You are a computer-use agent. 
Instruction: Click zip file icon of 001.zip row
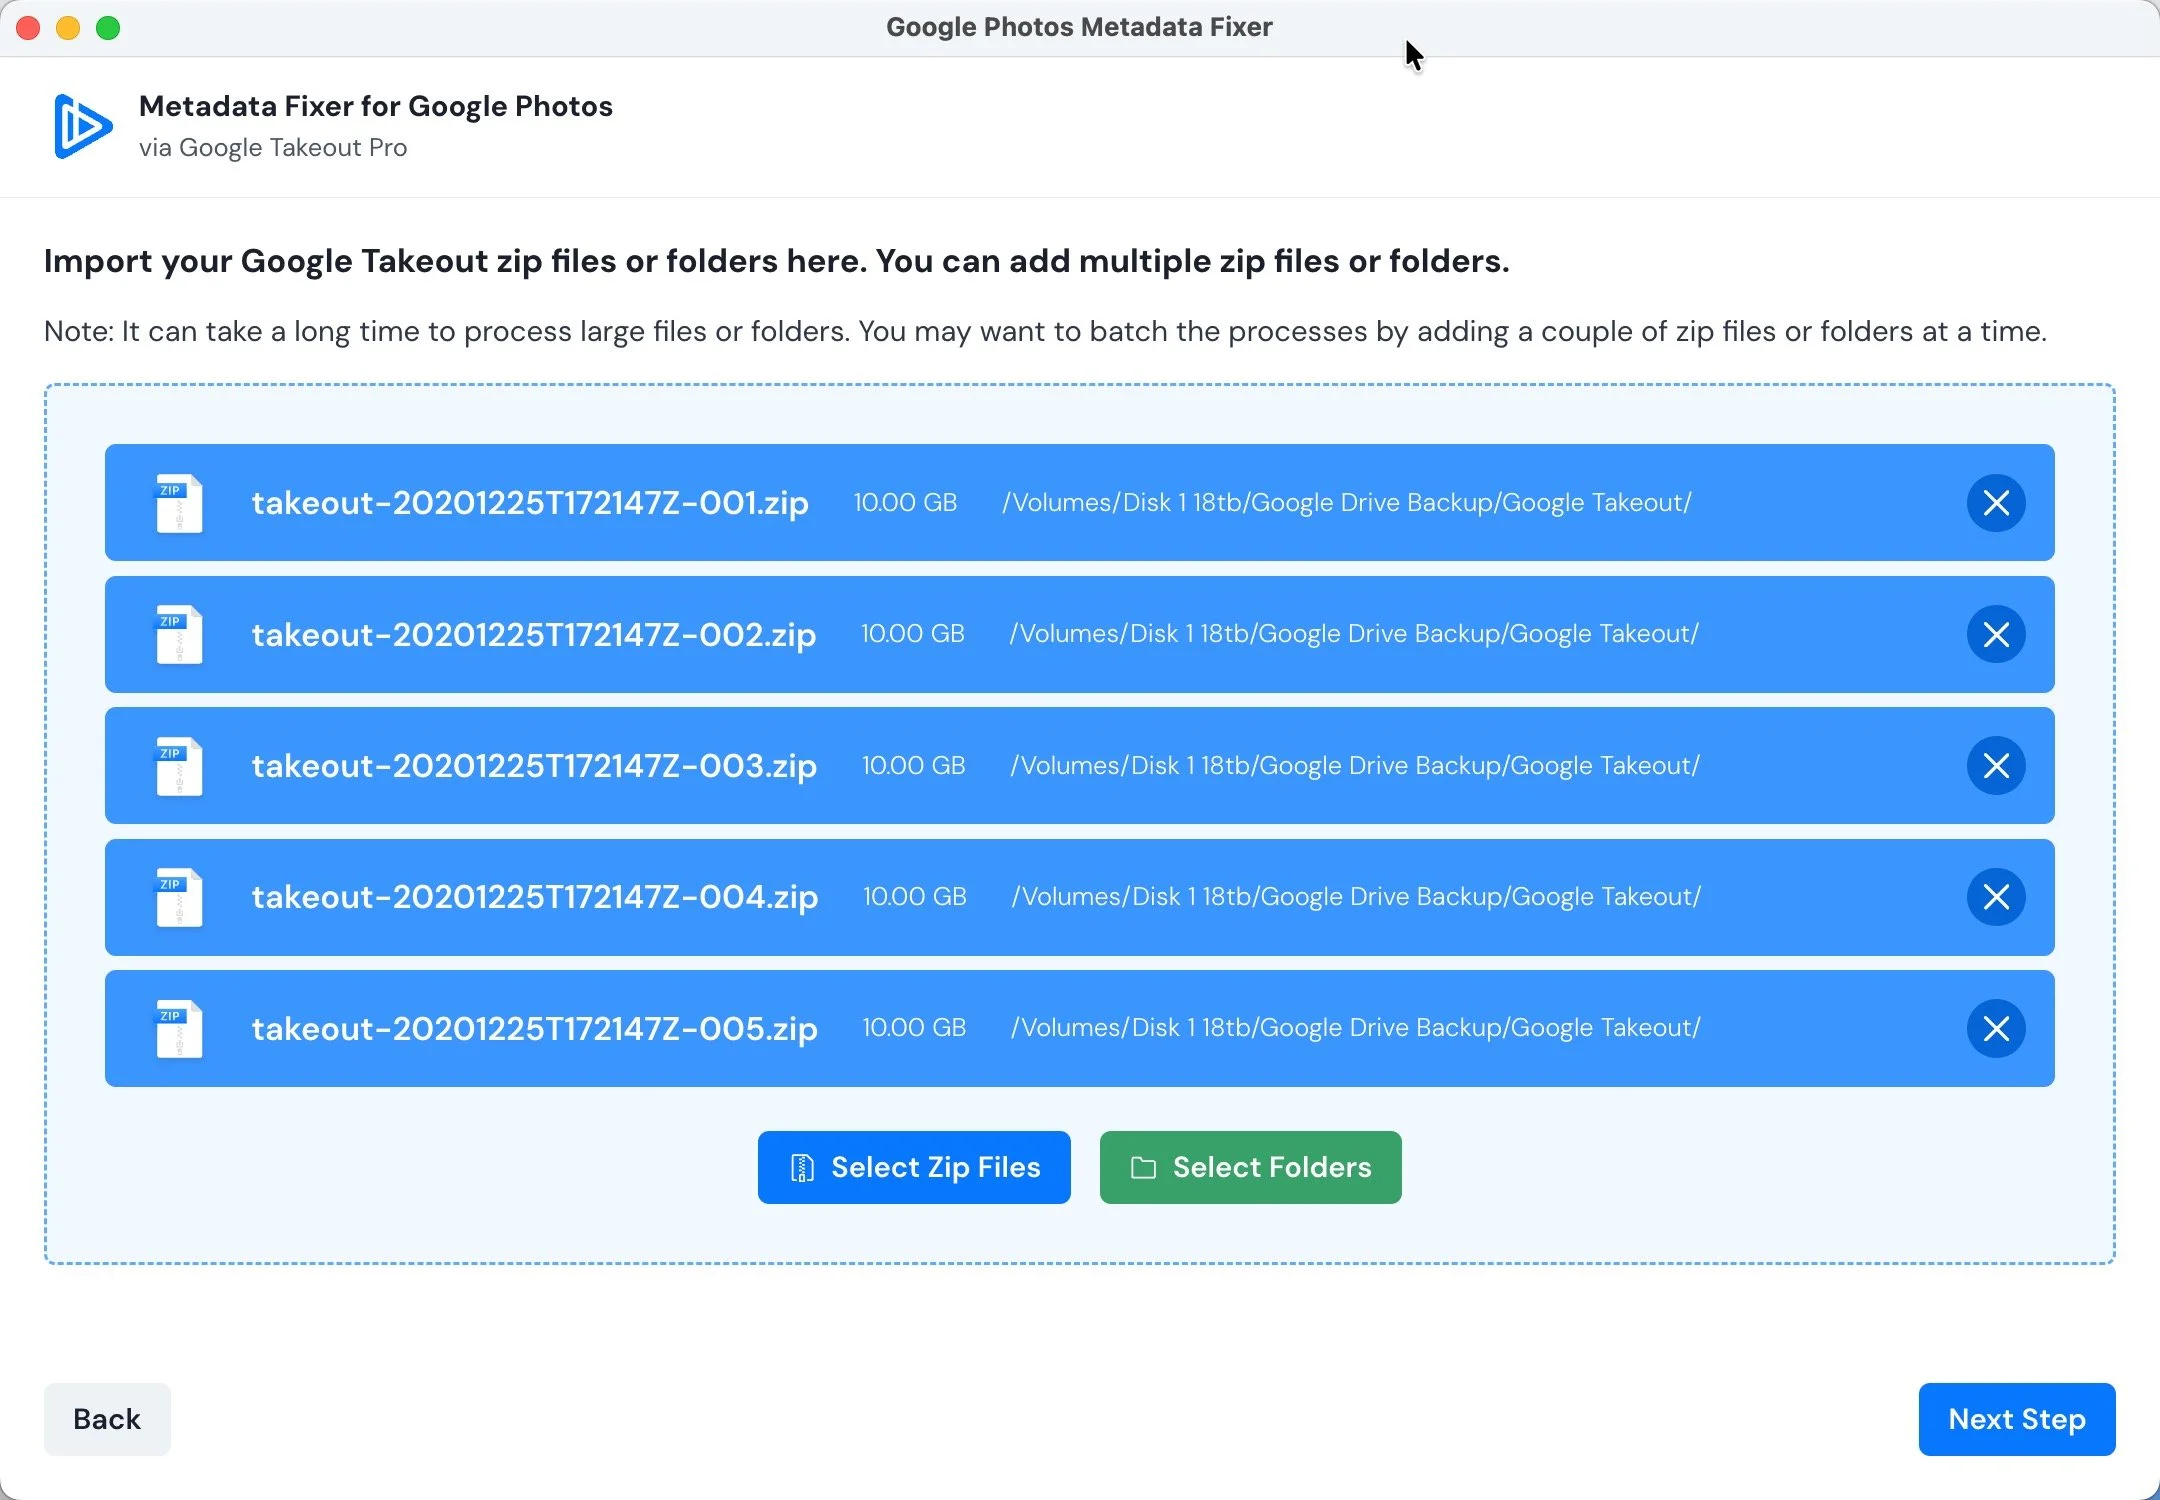179,503
